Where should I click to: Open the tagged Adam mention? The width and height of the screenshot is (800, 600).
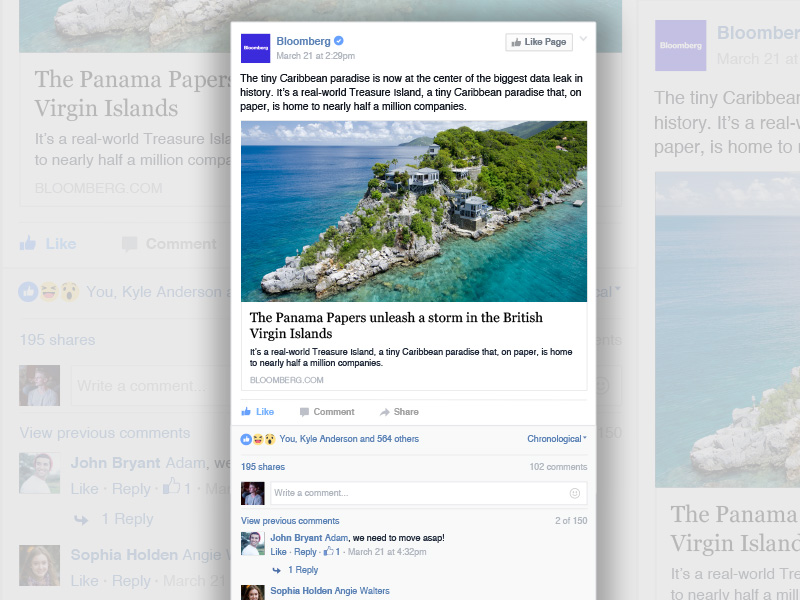pos(336,538)
